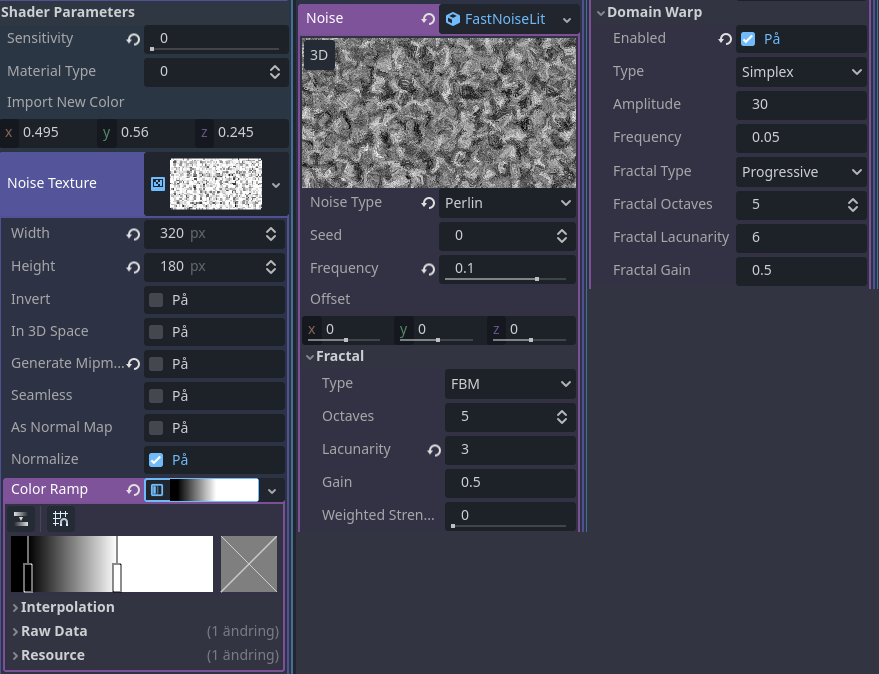Click the FastNoiseLite cube icon
This screenshot has width=879, height=674.
pyautogui.click(x=452, y=19)
